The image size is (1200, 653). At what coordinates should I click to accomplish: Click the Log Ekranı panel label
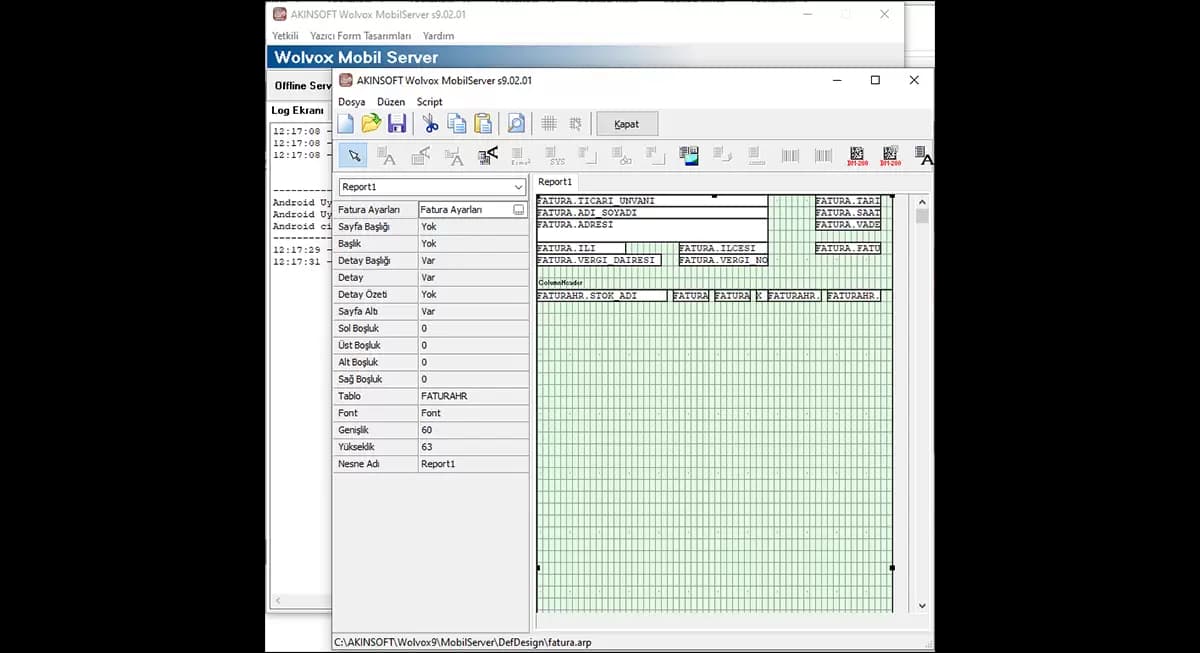298,110
